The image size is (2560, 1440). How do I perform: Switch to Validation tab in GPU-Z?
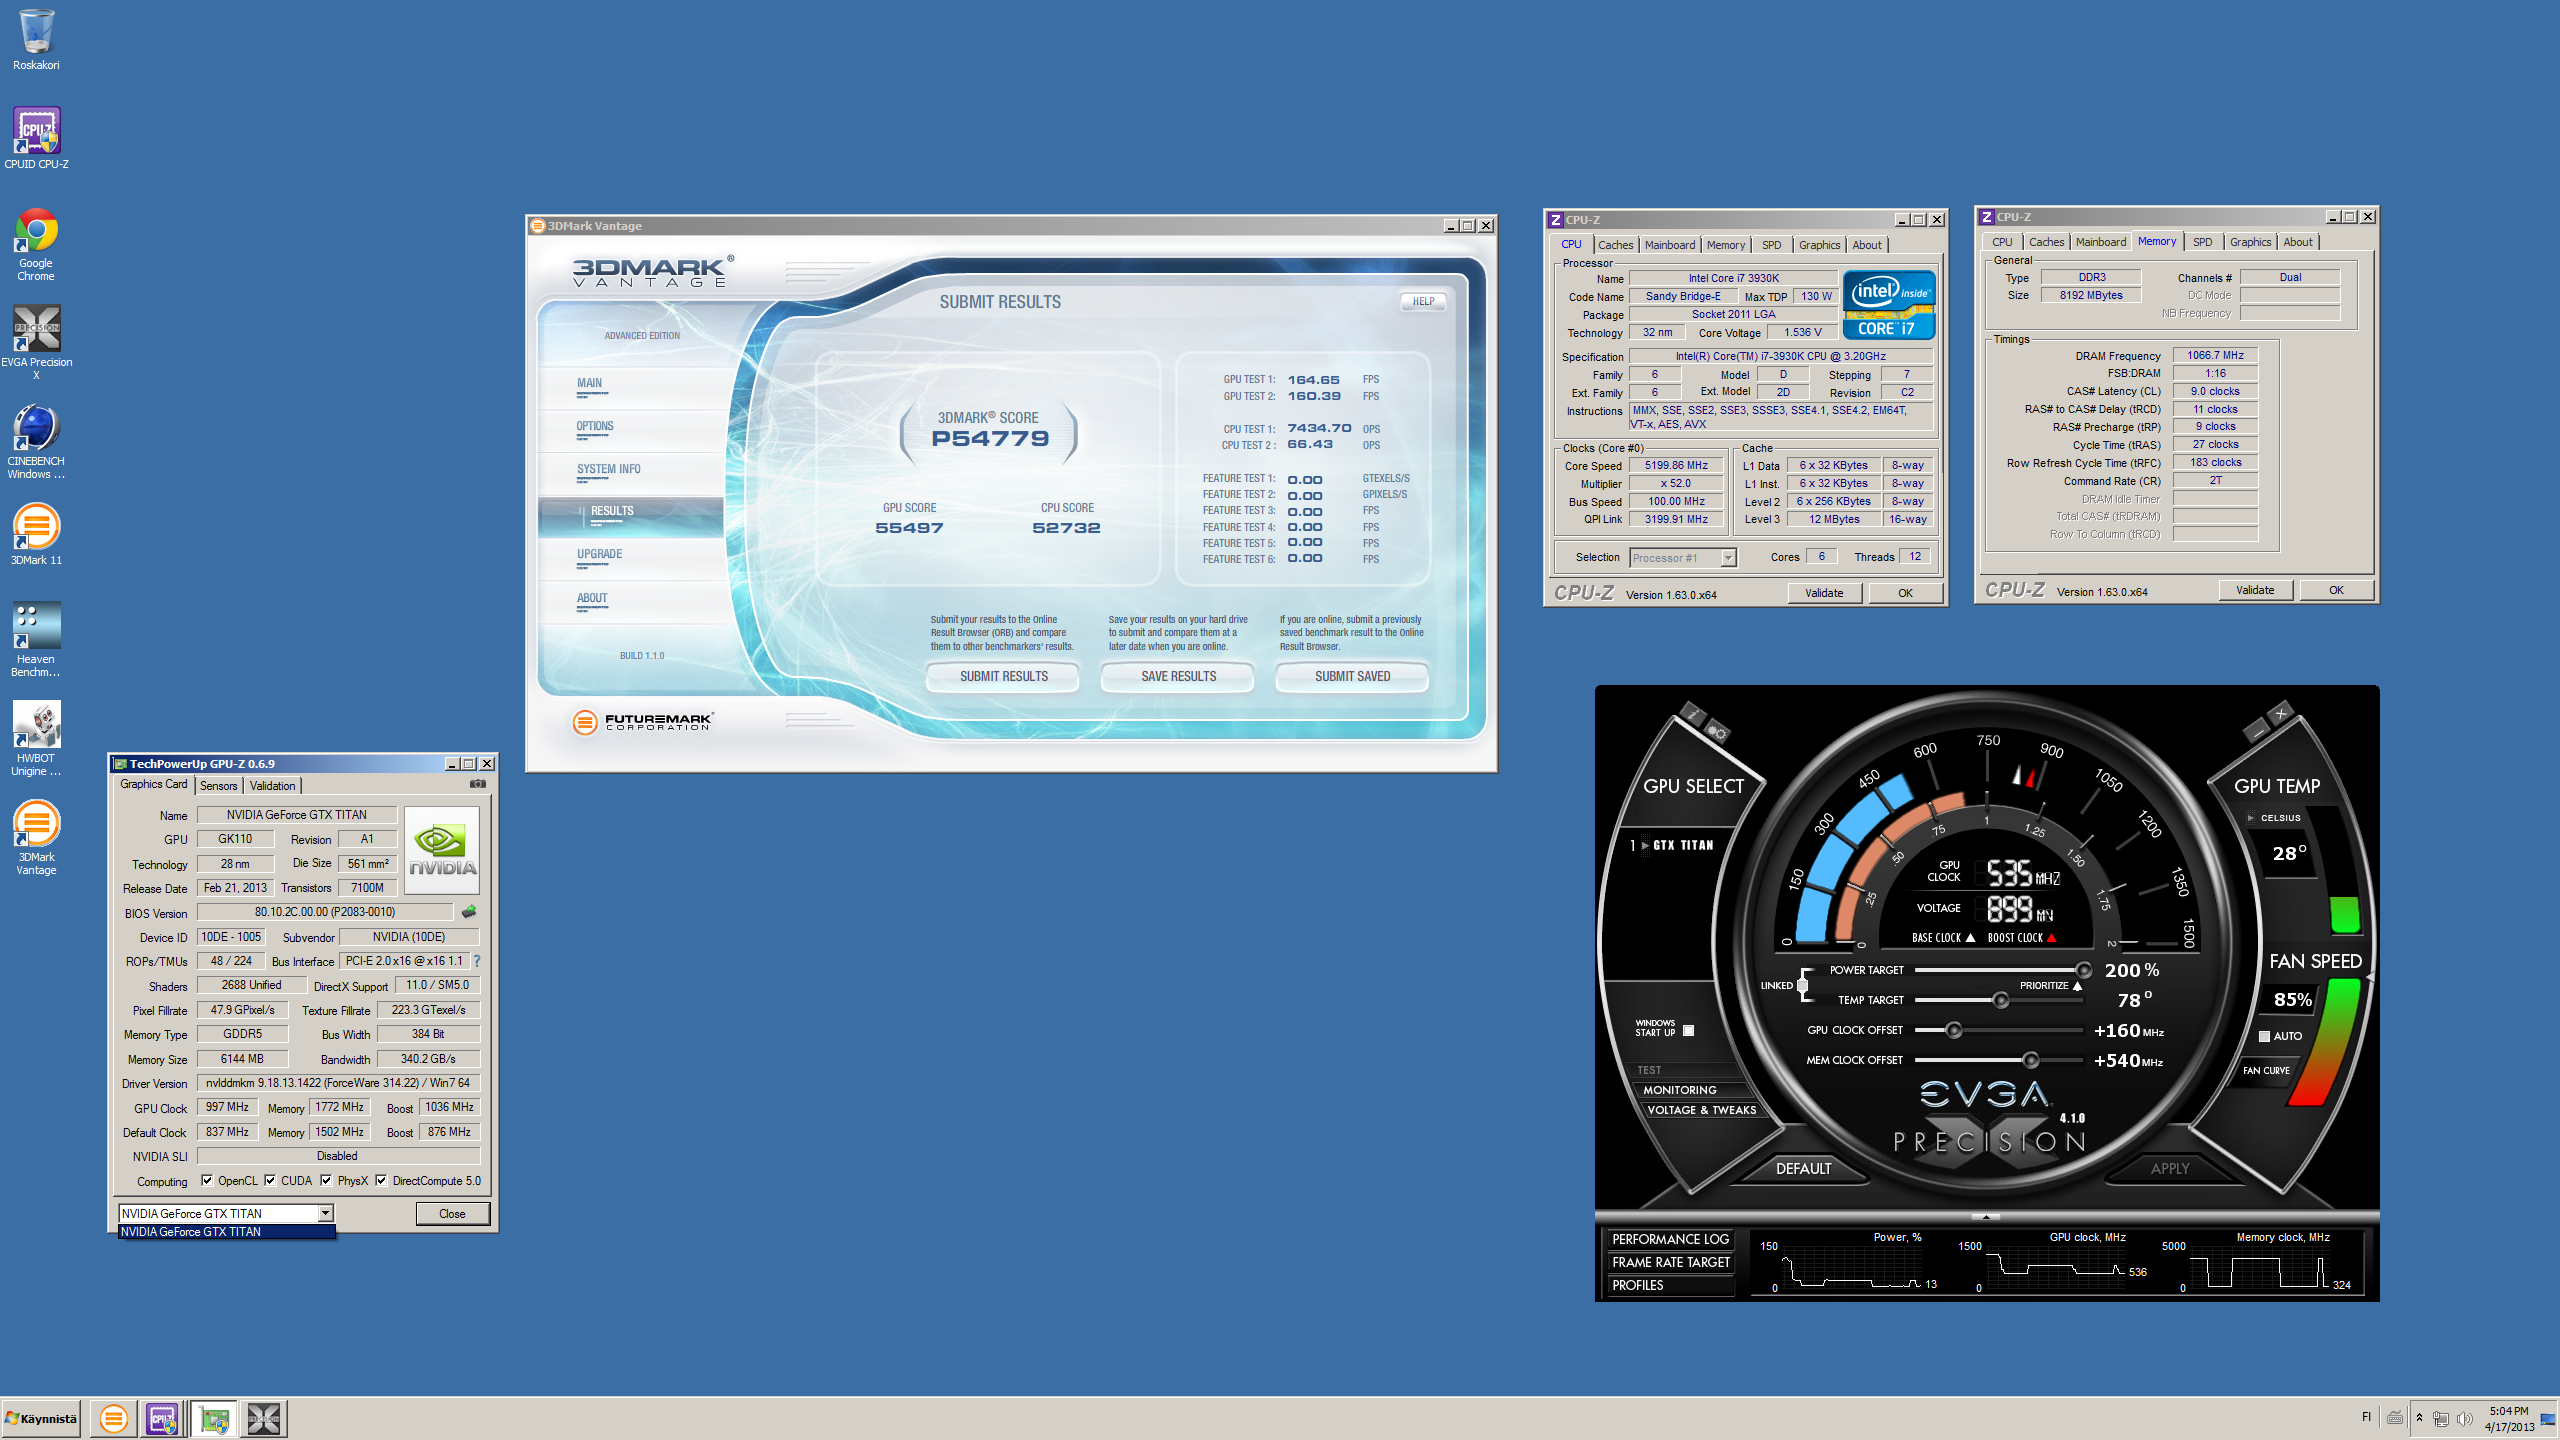[272, 786]
